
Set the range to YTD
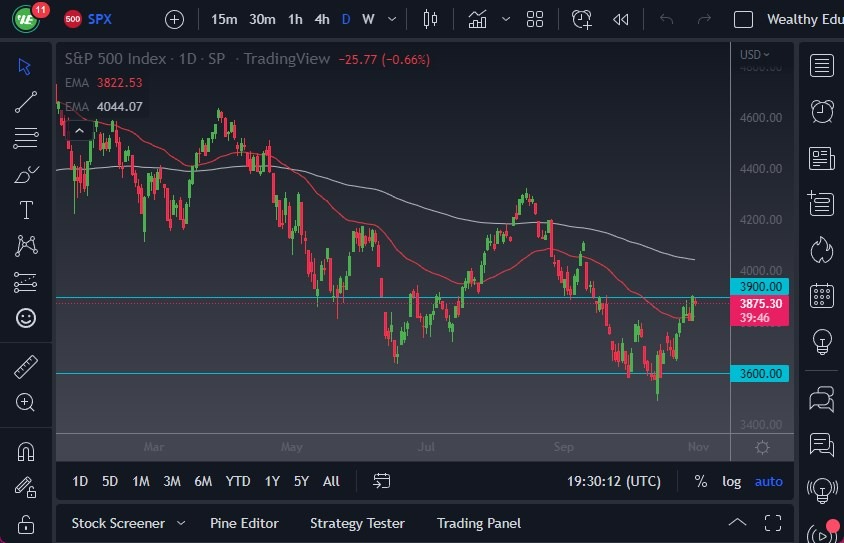[x=238, y=481]
